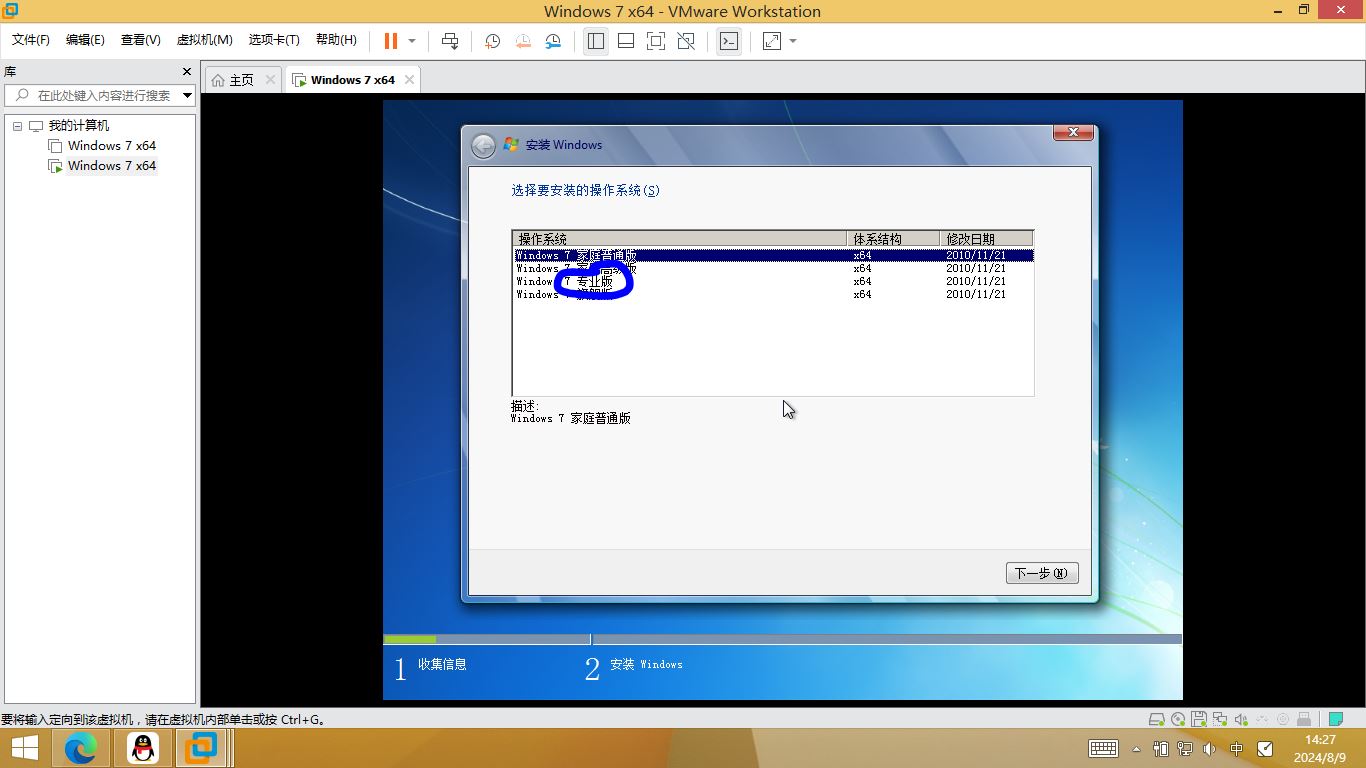Click the battery power tray icon

click(x=1161, y=748)
